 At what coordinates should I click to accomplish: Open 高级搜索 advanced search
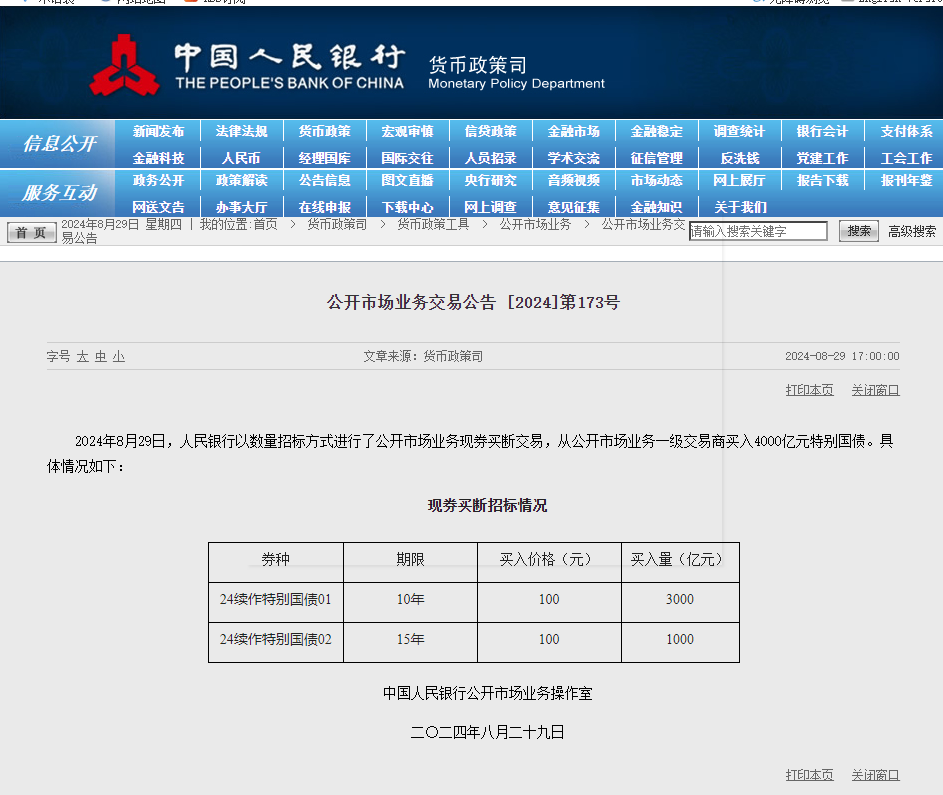coord(912,231)
